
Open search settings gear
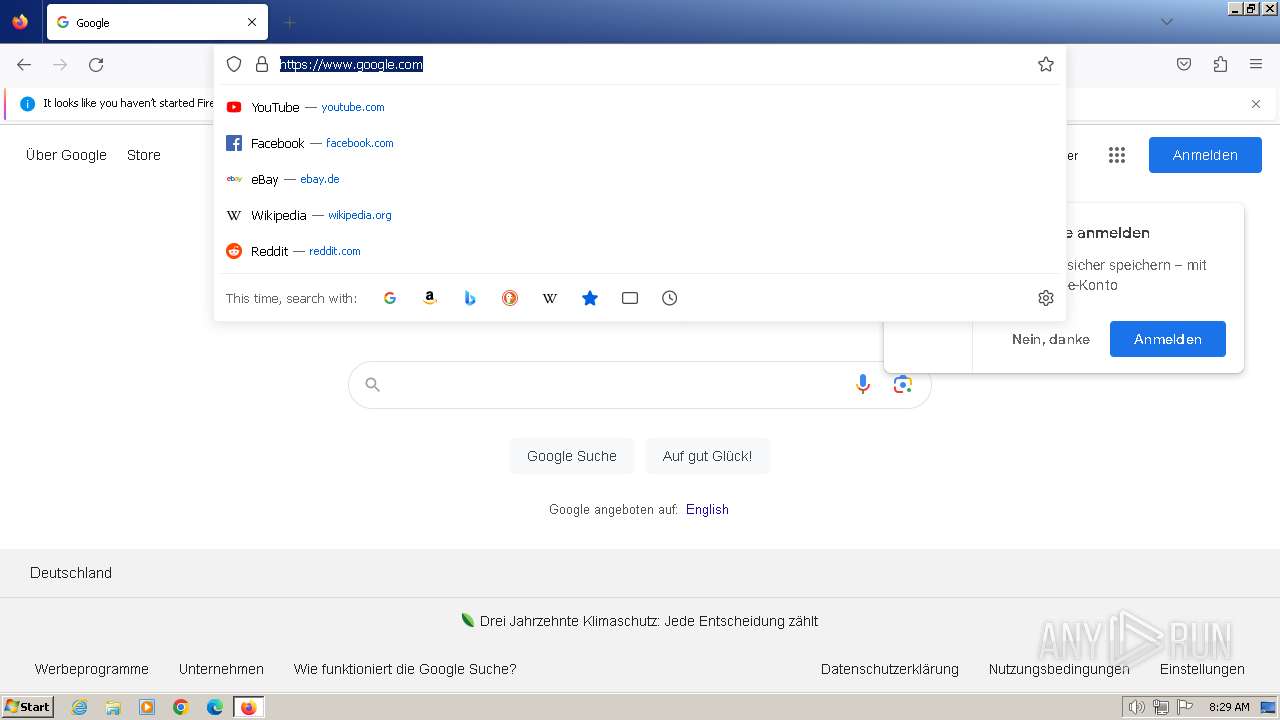tap(1046, 298)
